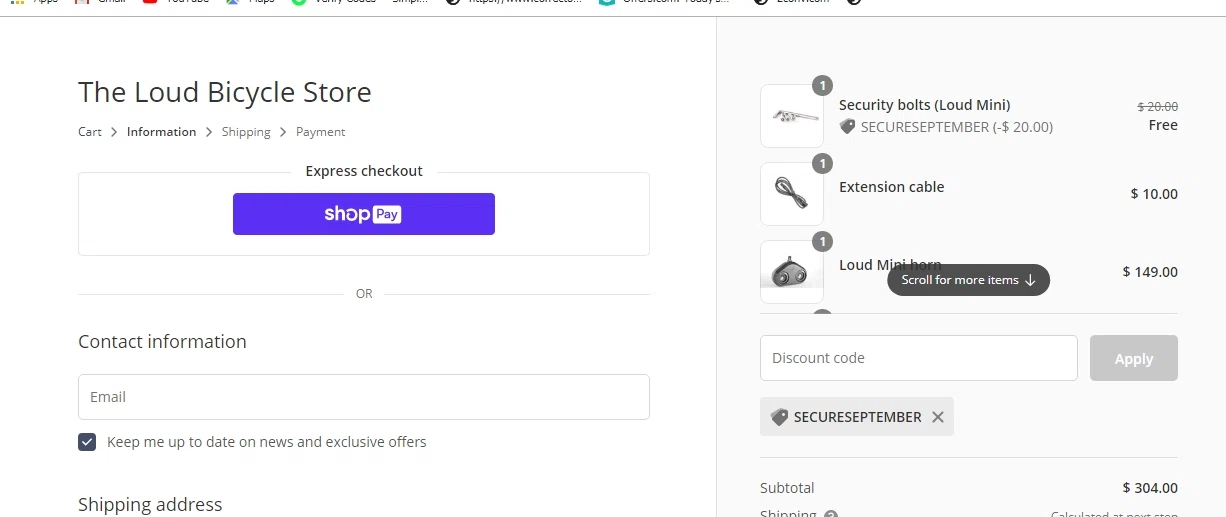Go back to Cart in breadcrumb
This screenshot has width=1226, height=517.
(x=90, y=132)
